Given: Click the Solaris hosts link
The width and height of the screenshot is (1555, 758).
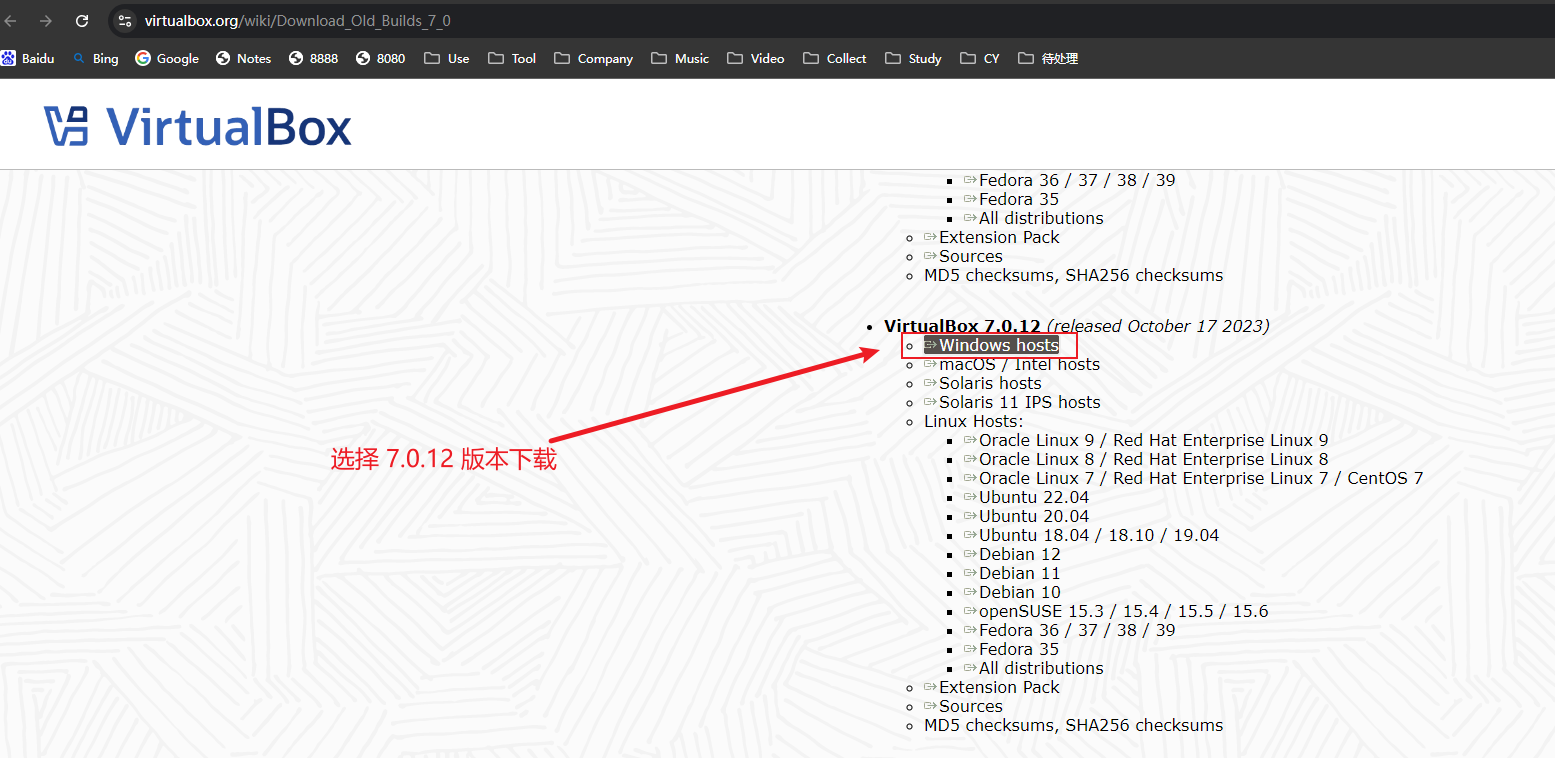Looking at the screenshot, I should point(983,383).
